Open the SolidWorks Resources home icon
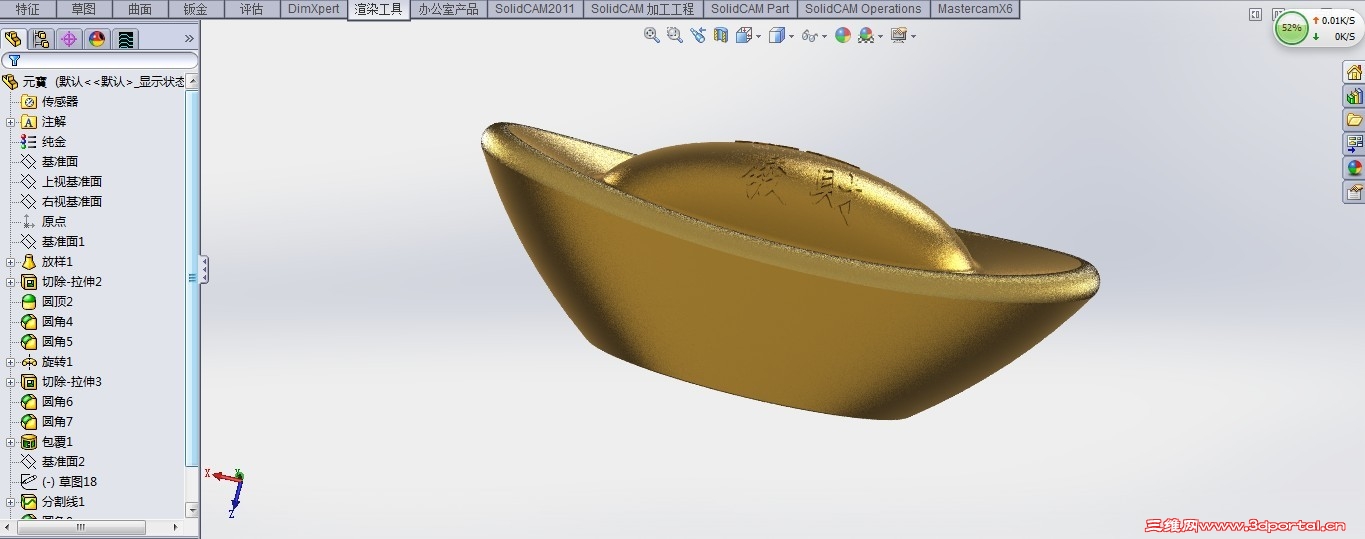The height and width of the screenshot is (539, 1365). pos(1354,72)
